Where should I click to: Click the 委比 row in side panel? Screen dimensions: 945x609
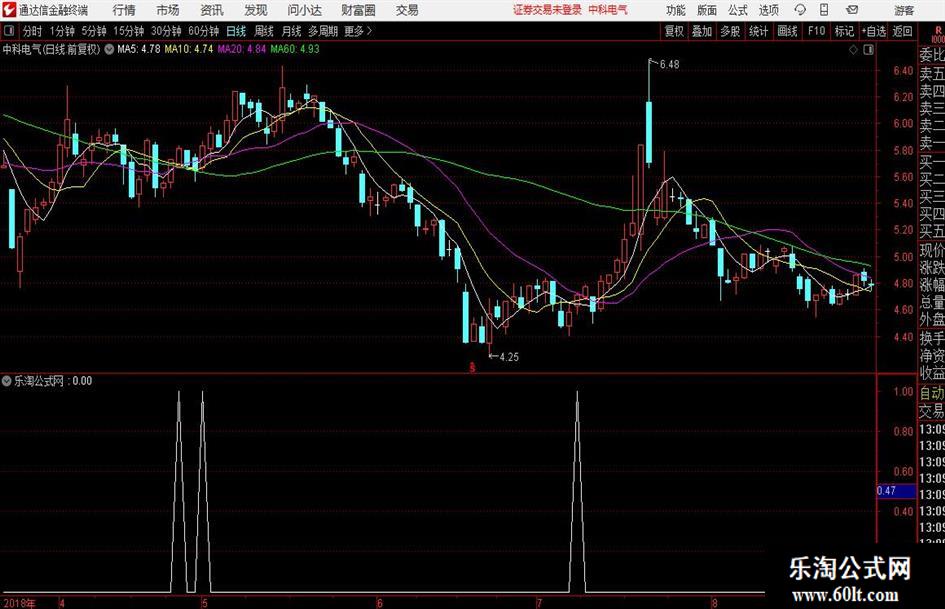tap(932, 55)
